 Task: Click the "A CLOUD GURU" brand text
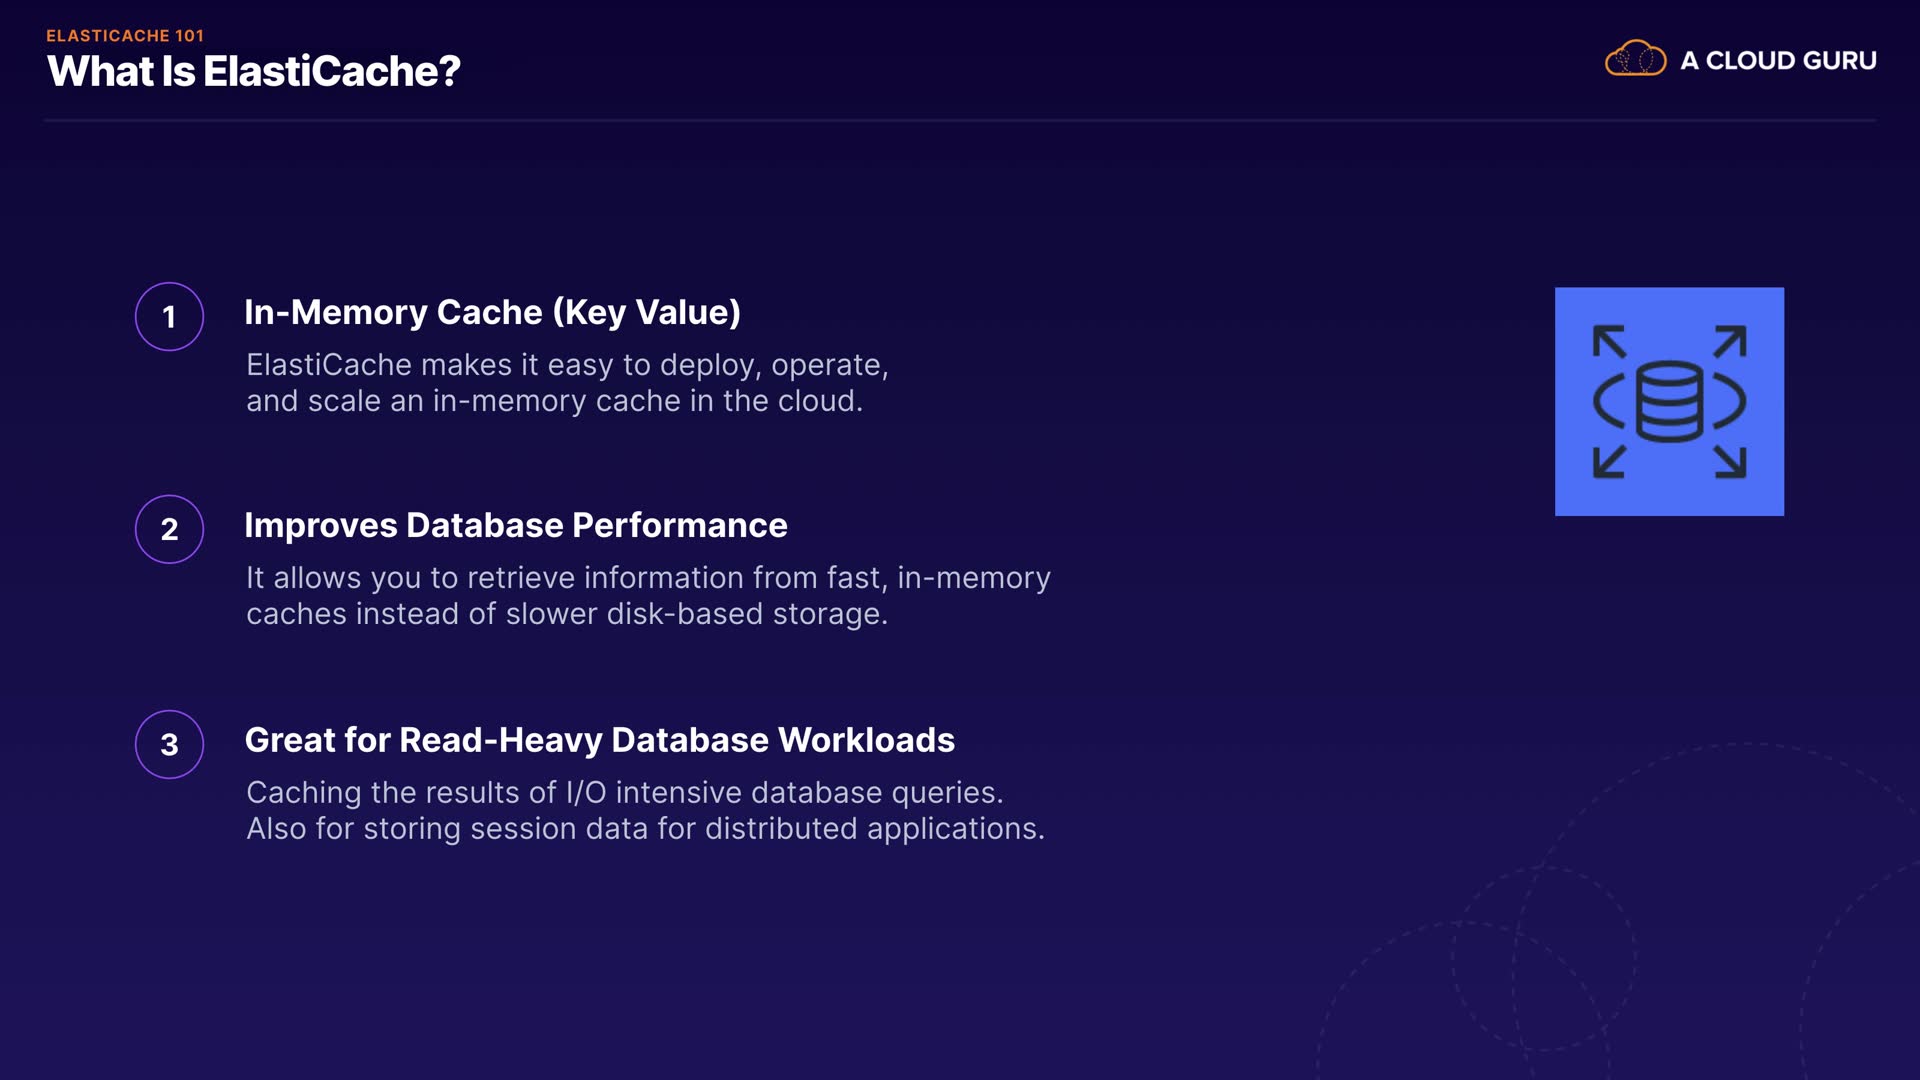pos(1778,60)
